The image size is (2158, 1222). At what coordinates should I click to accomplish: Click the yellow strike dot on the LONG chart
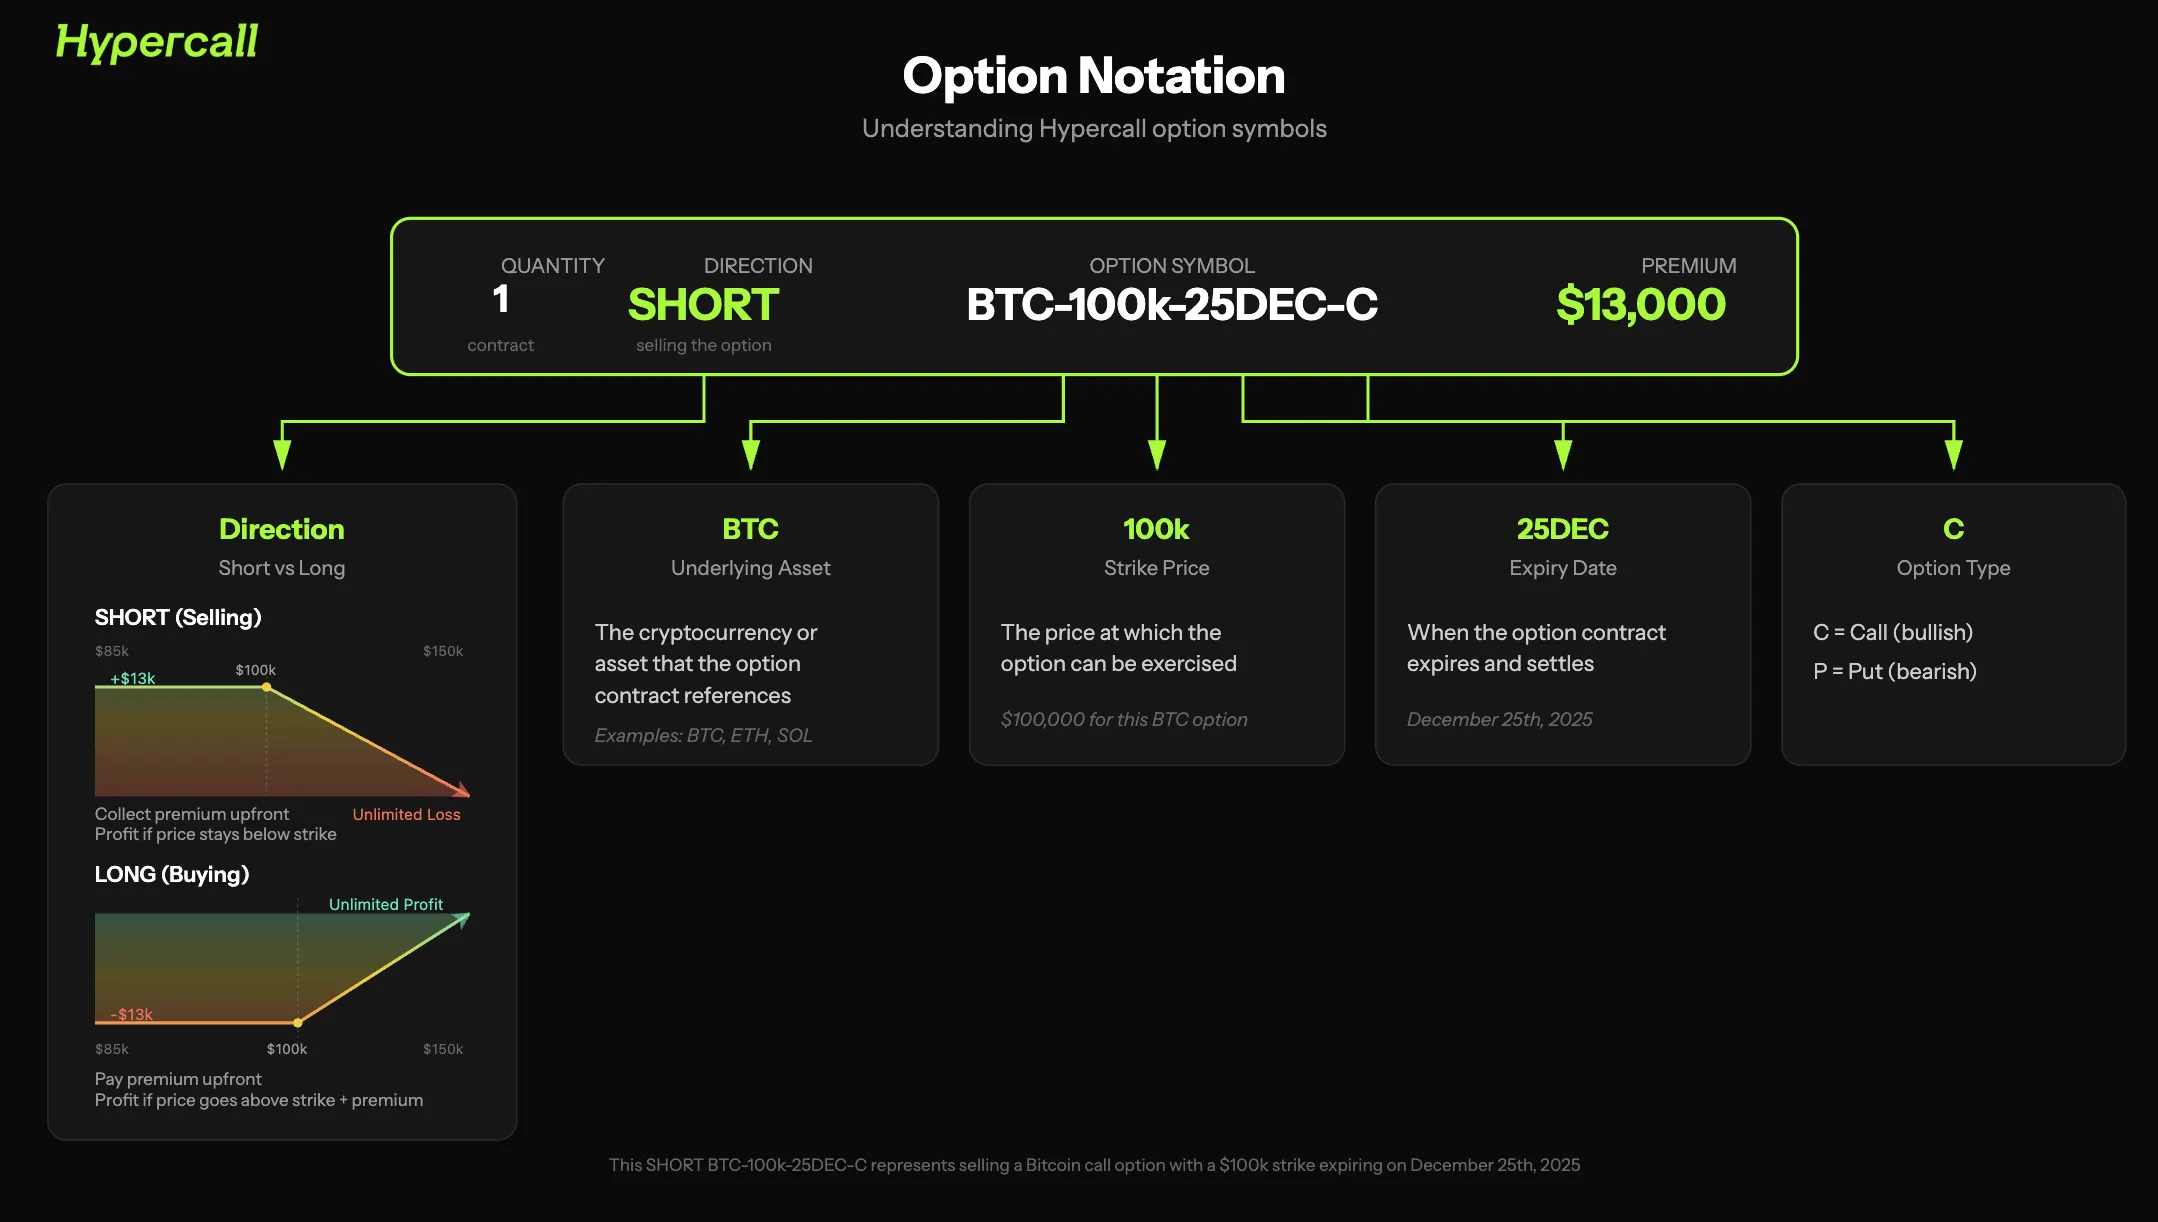point(298,1022)
